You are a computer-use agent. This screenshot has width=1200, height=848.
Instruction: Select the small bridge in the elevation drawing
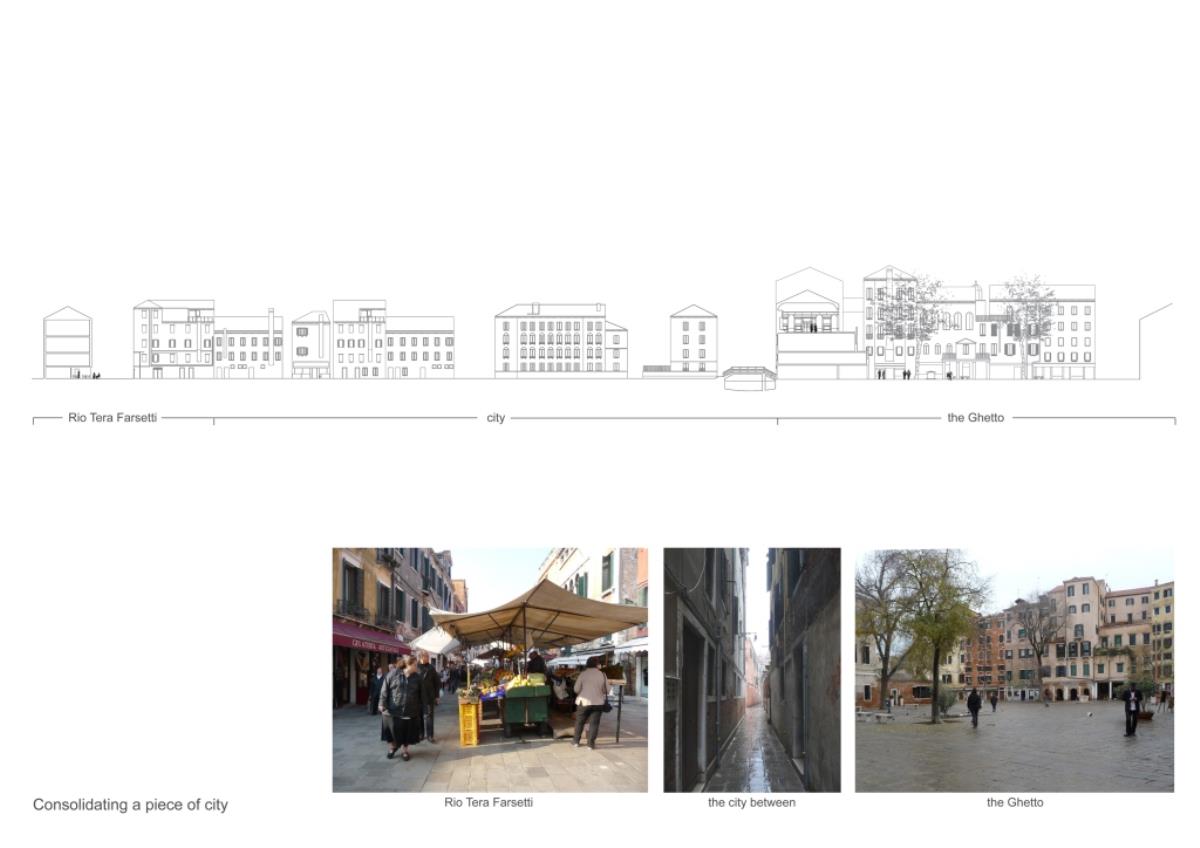click(x=749, y=377)
